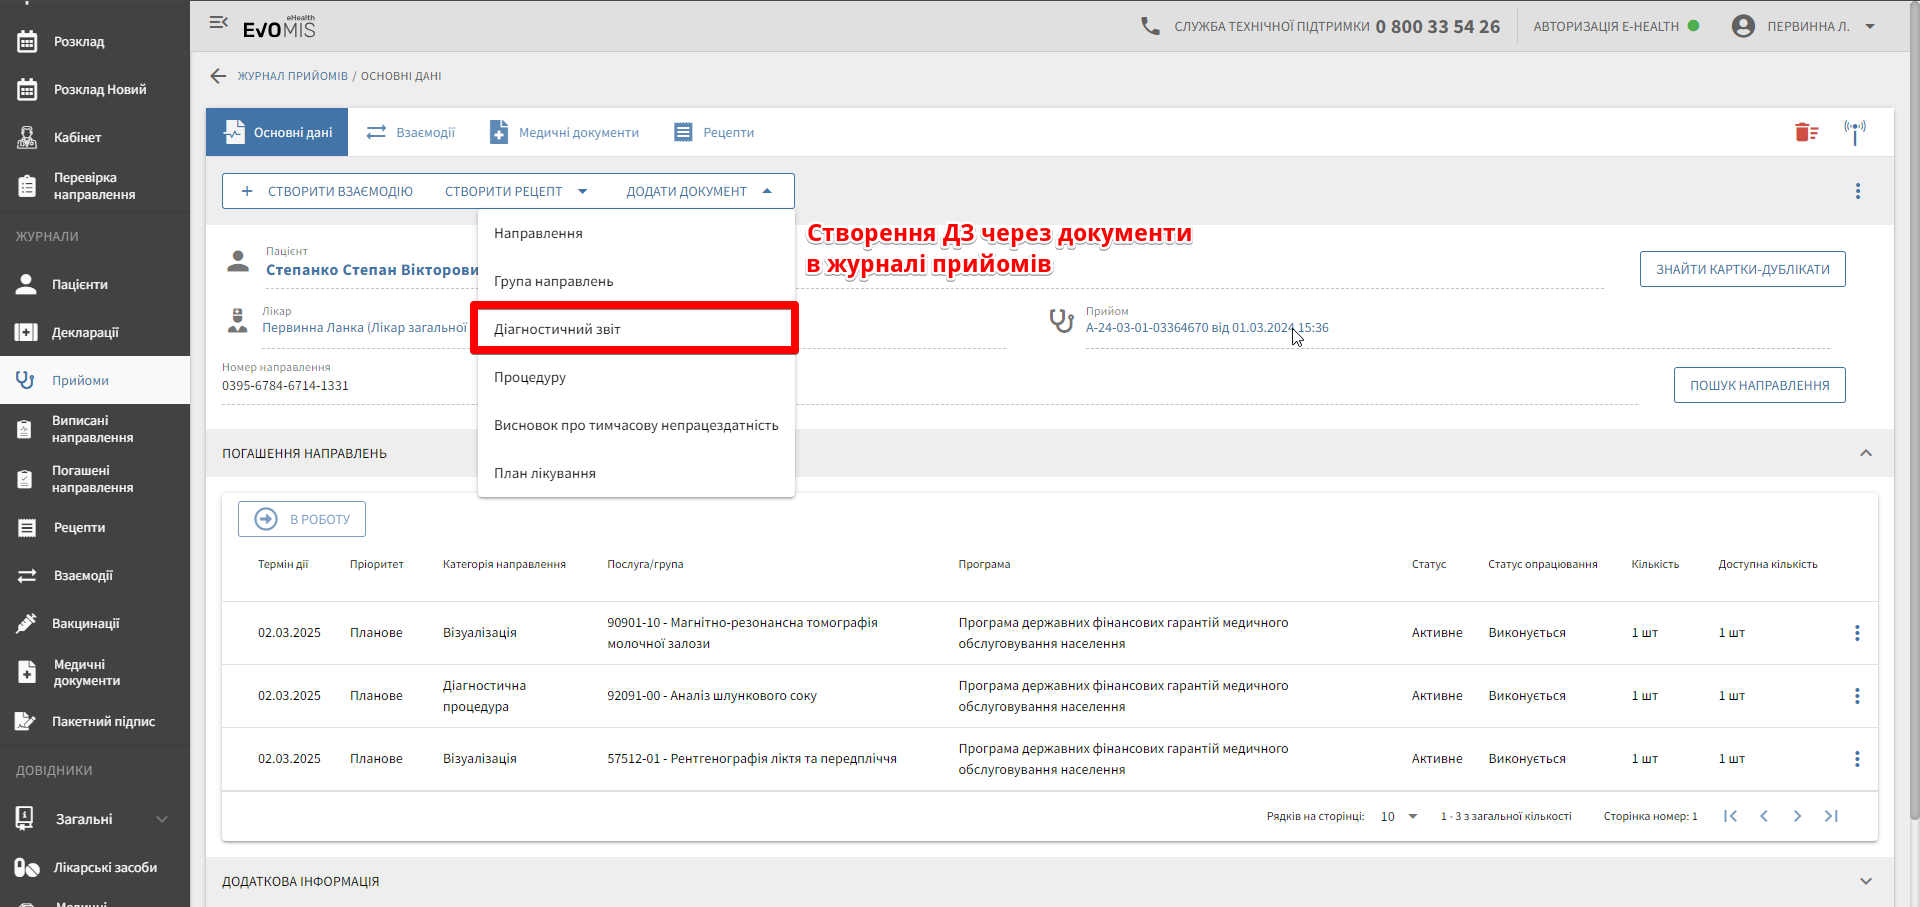Screen dimensions: 1920x907
Task: Open three-dot menu for MRI referral row
Action: [x=1857, y=633]
